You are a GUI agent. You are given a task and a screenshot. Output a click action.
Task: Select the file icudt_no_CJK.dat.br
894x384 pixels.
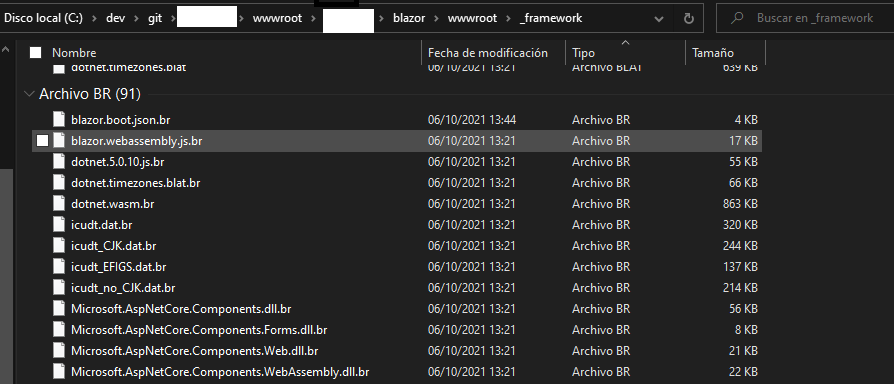123,288
